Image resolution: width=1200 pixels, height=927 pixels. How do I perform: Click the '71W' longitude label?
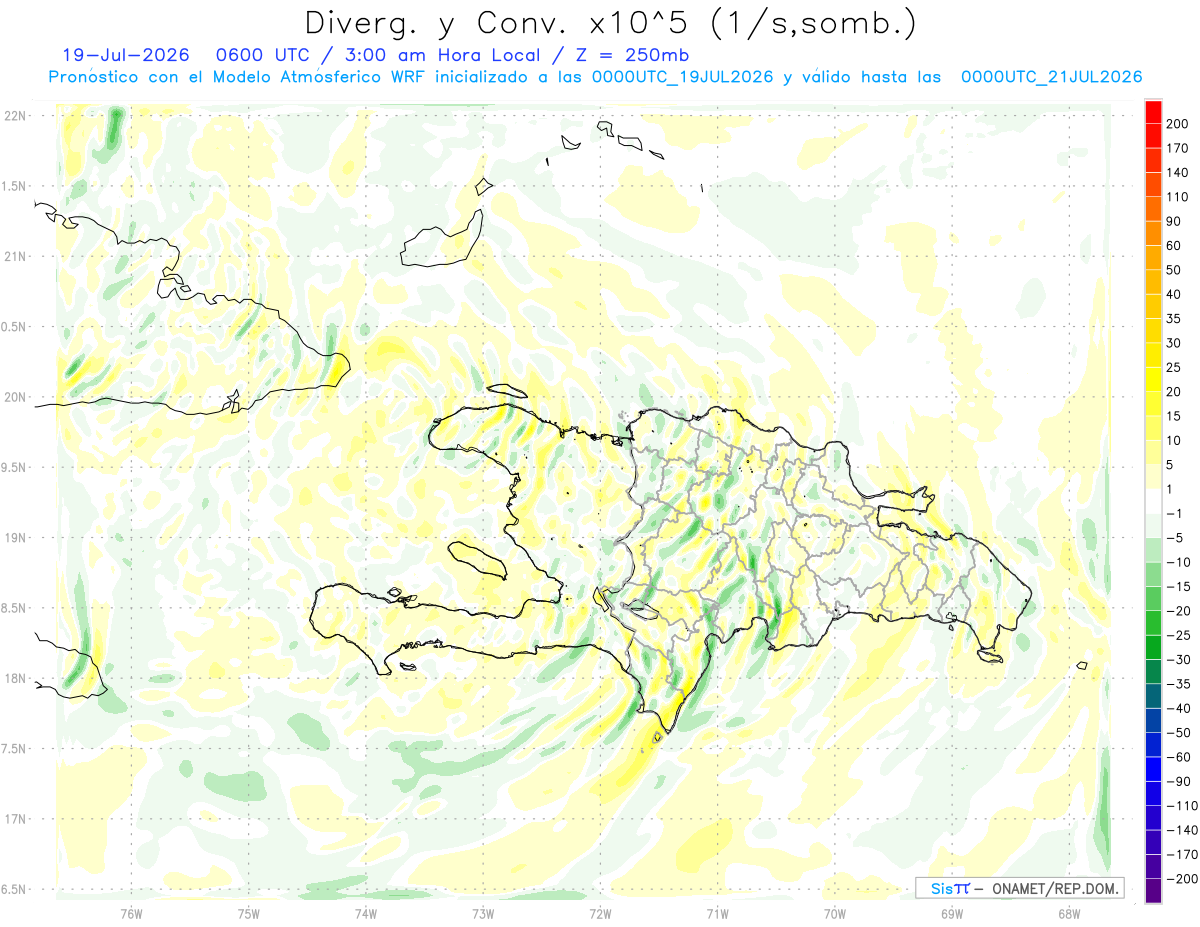pos(717,913)
